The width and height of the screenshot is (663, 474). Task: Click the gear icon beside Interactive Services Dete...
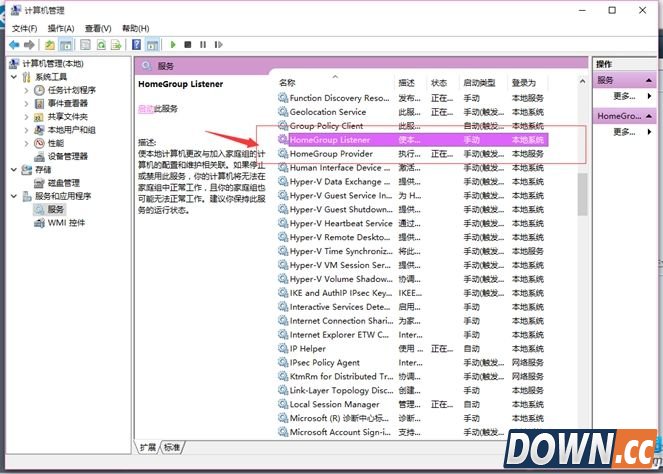pyautogui.click(x=283, y=307)
